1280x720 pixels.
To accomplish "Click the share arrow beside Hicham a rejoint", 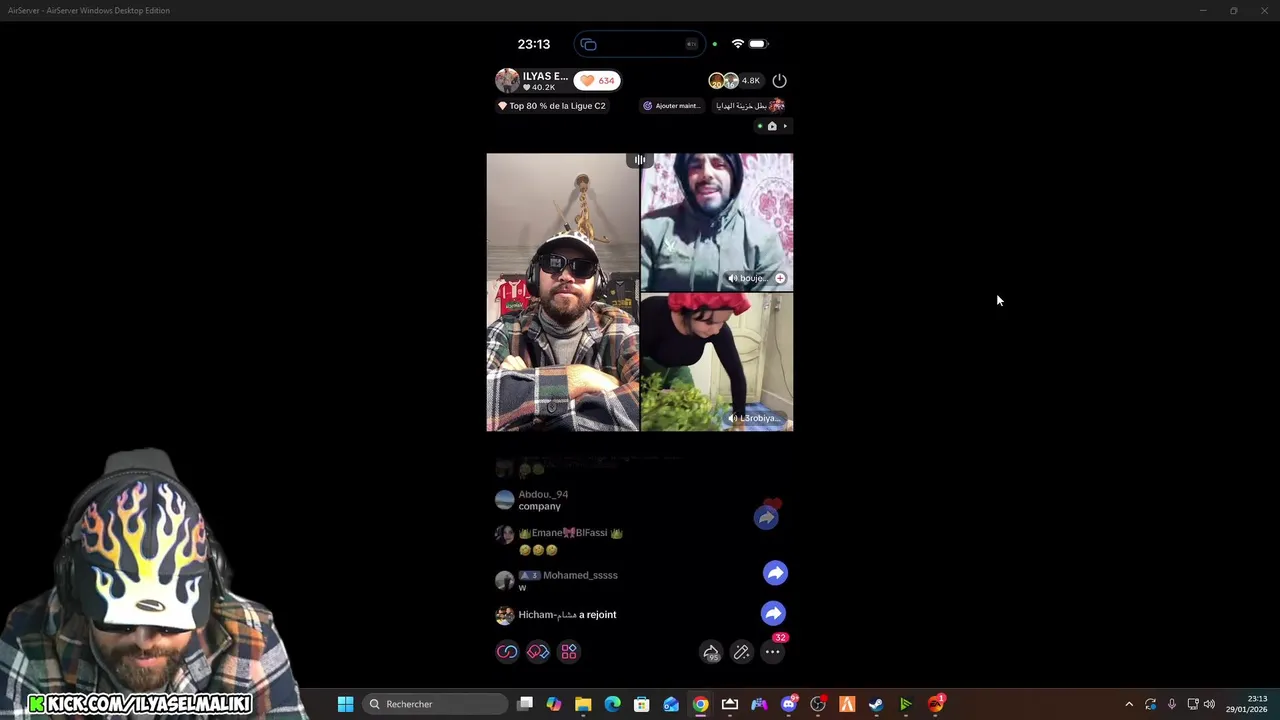I will pos(773,613).
